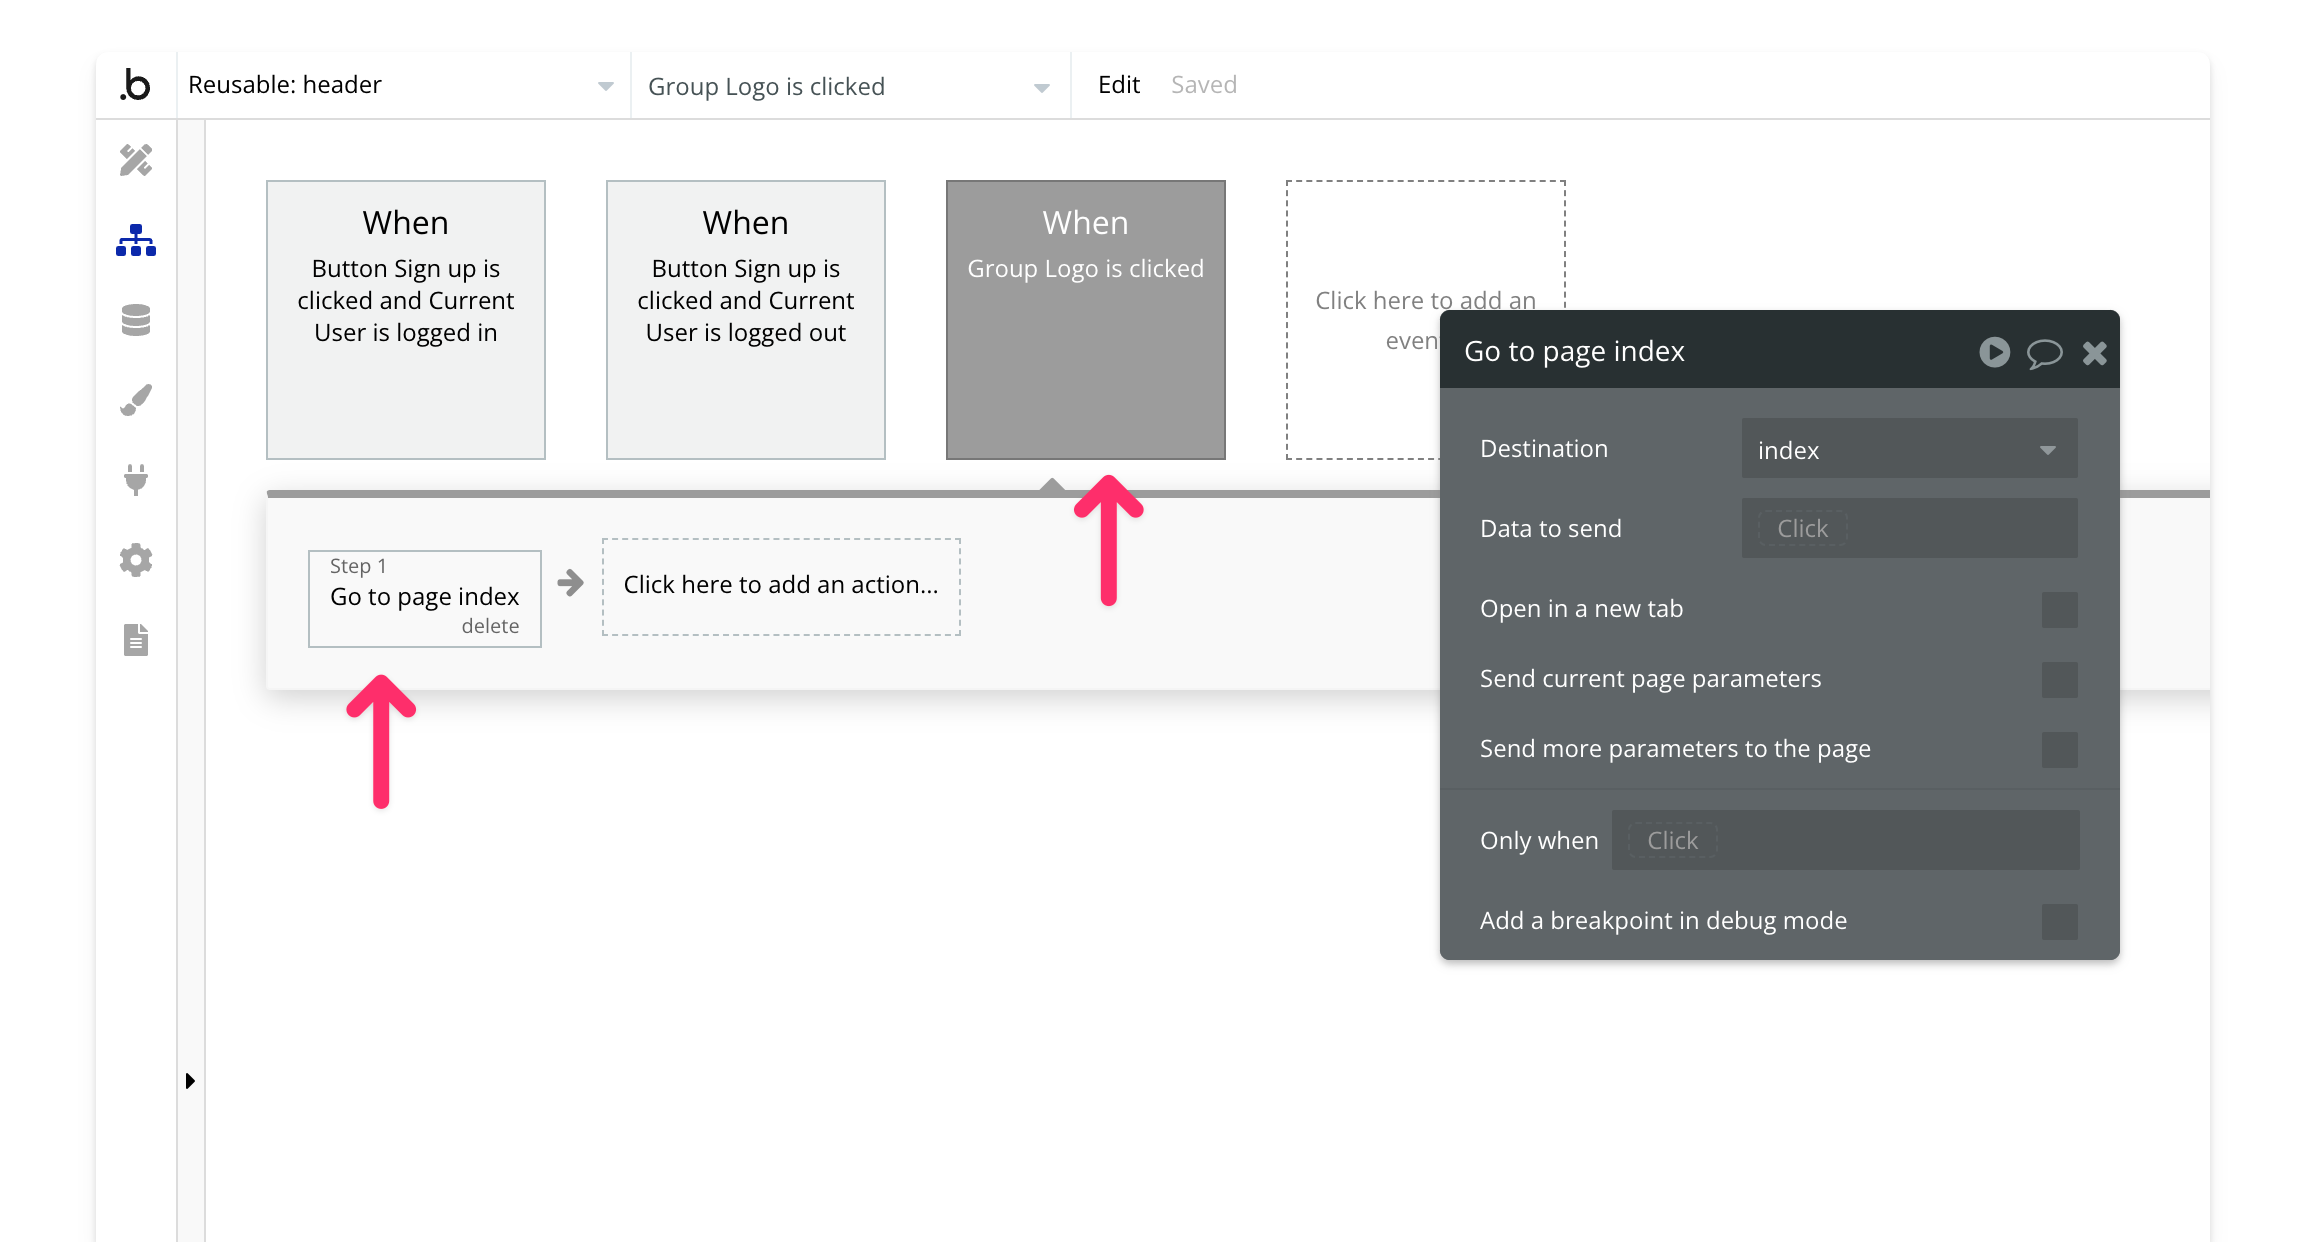Viewport: 2306px width, 1242px height.
Task: Click delete on Step 1 action
Action: click(490, 626)
